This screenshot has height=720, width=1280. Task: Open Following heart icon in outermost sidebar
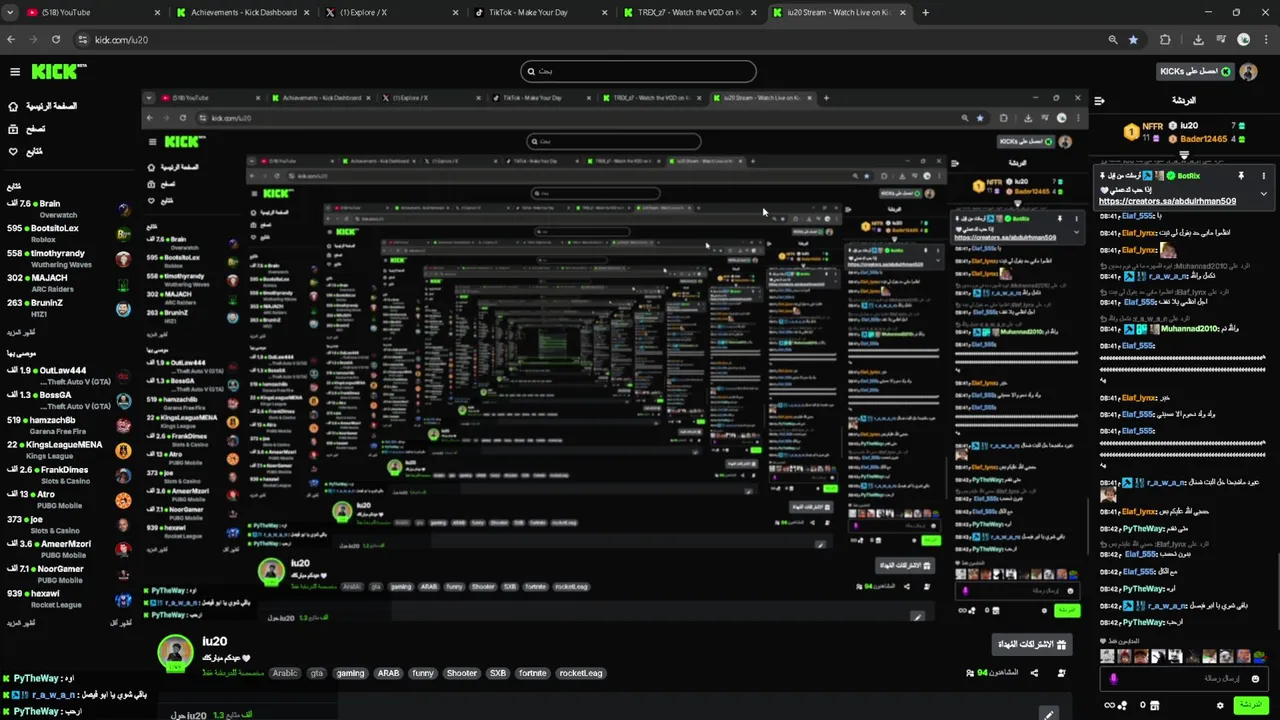(x=13, y=151)
